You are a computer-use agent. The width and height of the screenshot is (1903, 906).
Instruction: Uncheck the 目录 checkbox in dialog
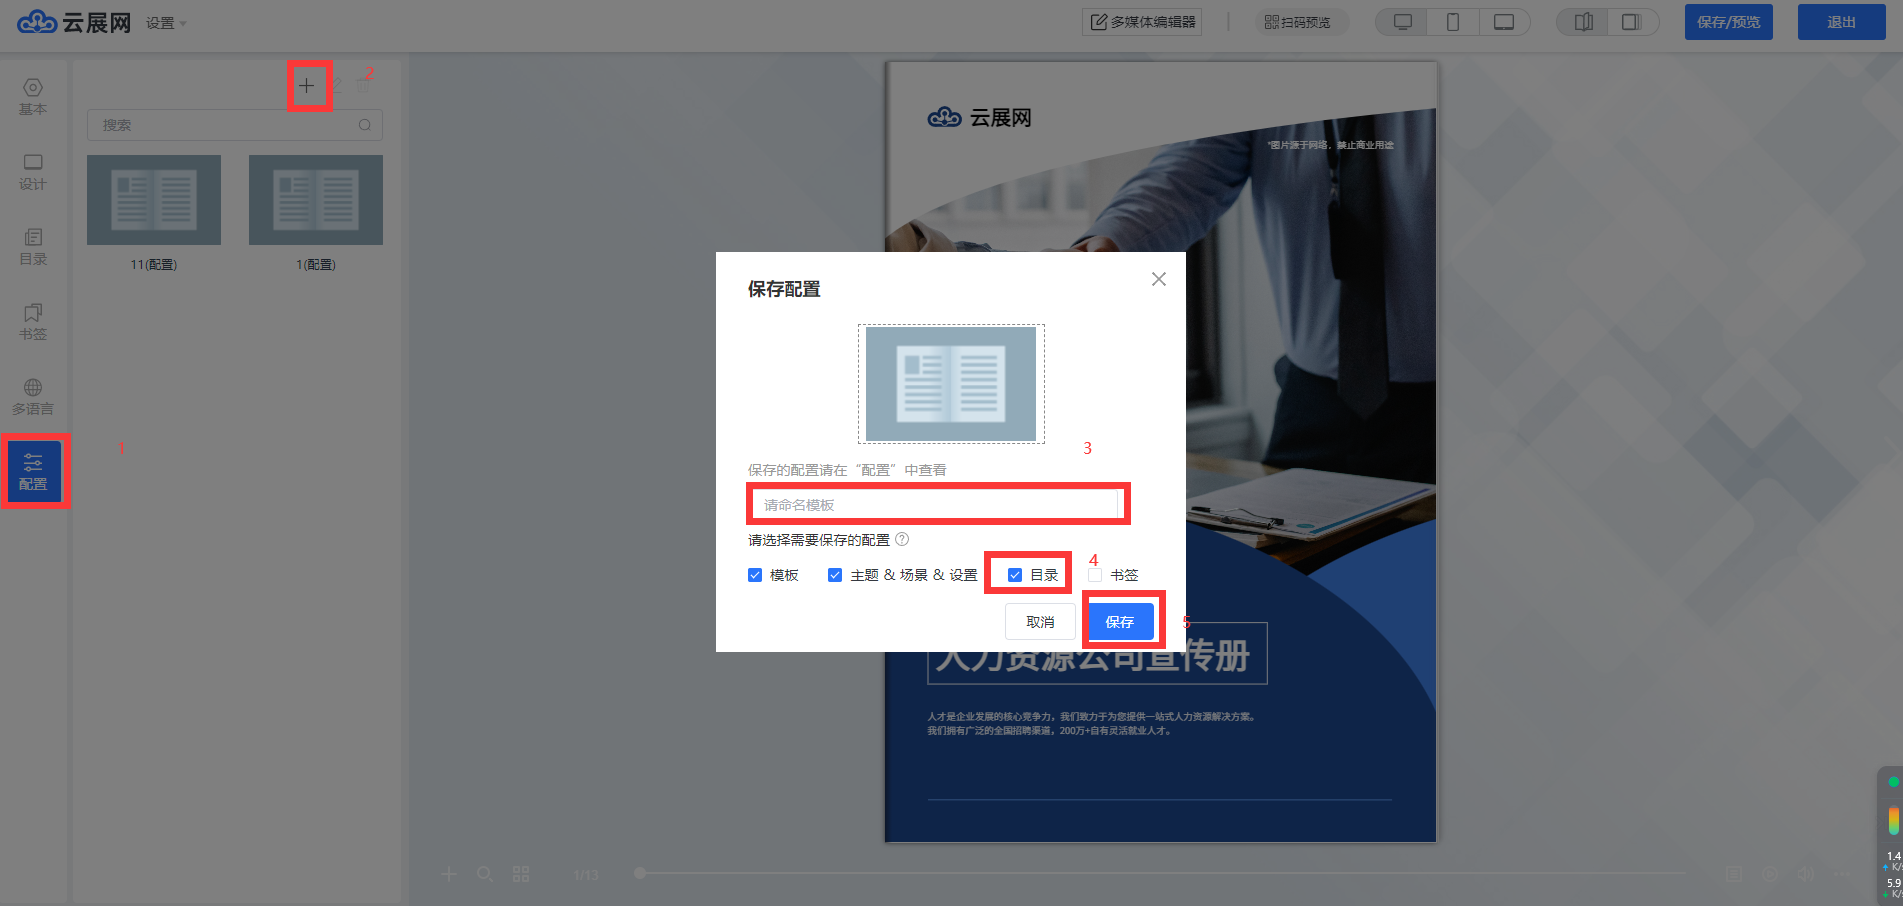click(1015, 575)
